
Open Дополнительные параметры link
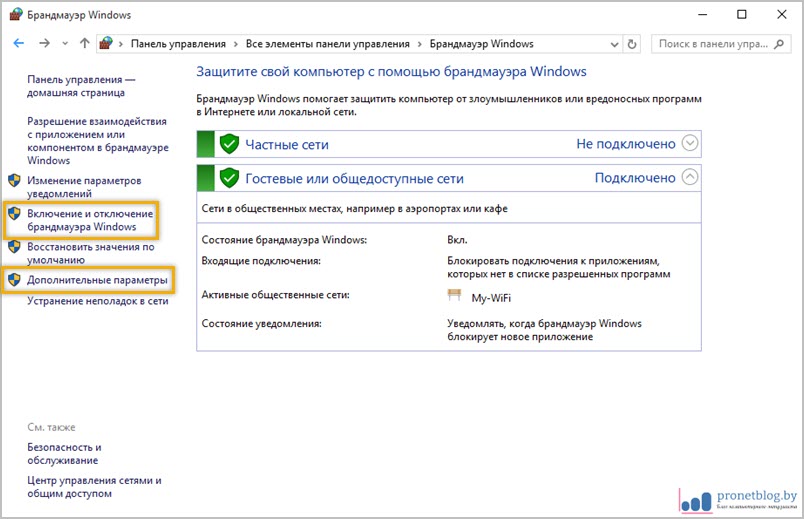(x=97, y=280)
